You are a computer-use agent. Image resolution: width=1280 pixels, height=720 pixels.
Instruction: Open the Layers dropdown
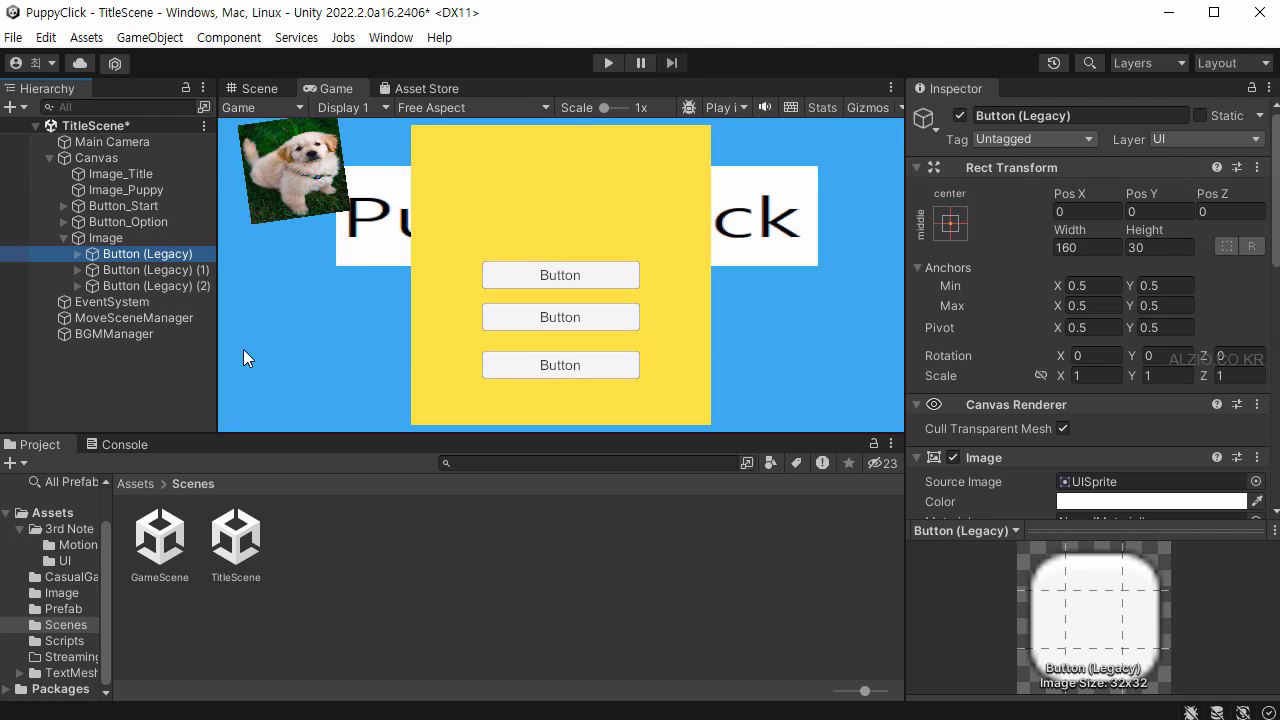[x=1149, y=63]
